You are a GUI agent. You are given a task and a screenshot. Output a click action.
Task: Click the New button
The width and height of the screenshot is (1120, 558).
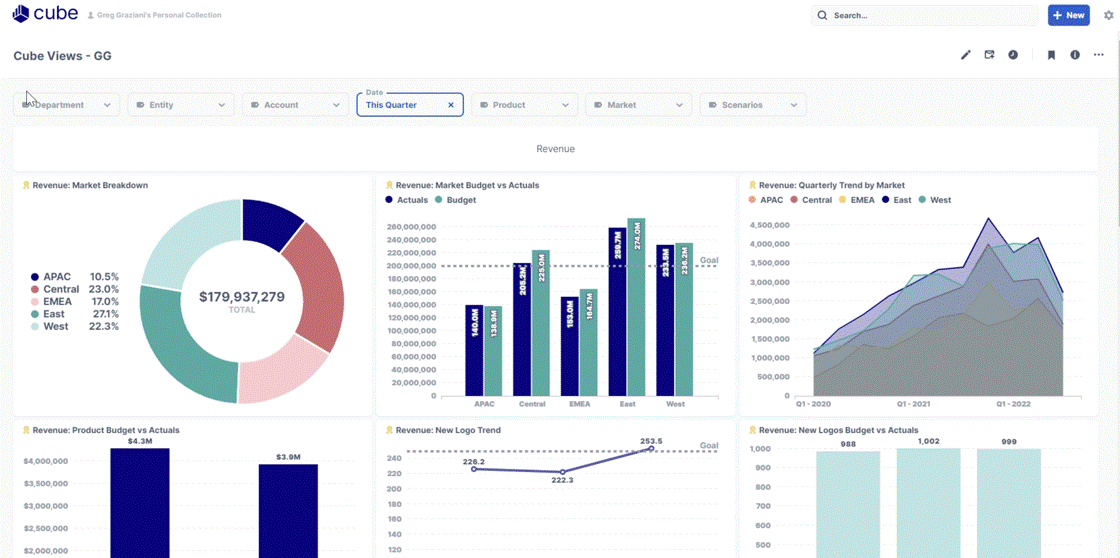(x=1069, y=15)
